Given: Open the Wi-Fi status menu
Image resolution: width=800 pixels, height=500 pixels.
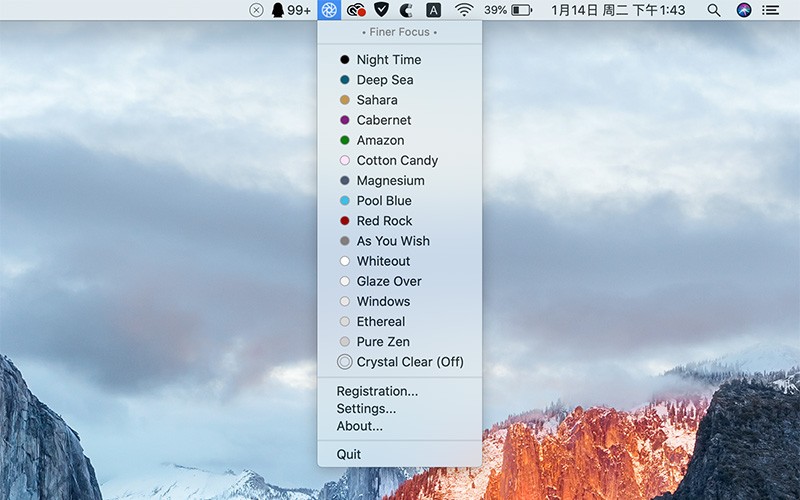Looking at the screenshot, I should tap(464, 10).
